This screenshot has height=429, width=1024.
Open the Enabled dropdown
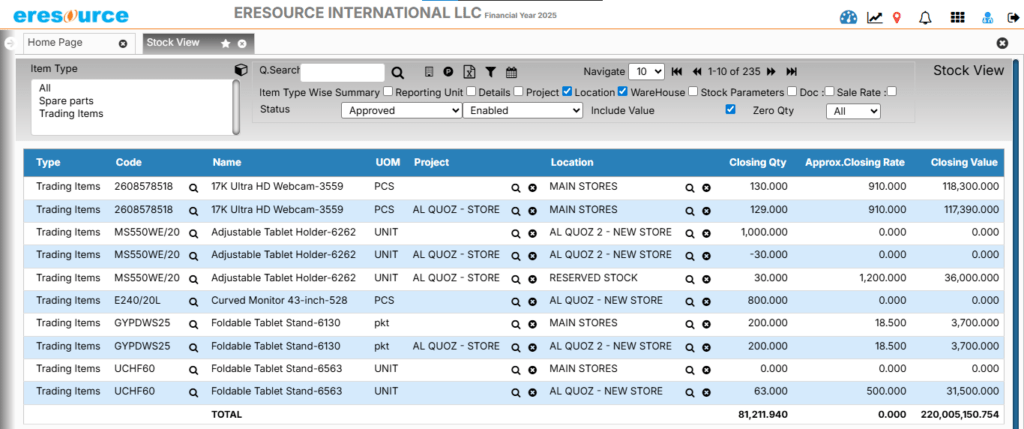pyautogui.click(x=522, y=111)
